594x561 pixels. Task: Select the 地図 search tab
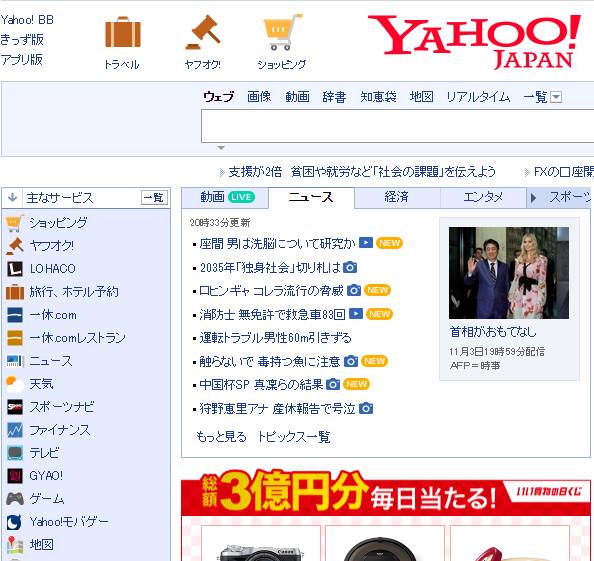[x=421, y=97]
